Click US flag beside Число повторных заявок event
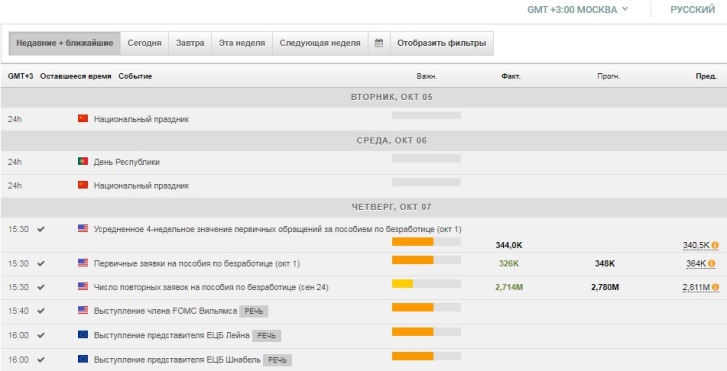Viewport: 727px width, 371px height. pyautogui.click(x=83, y=287)
